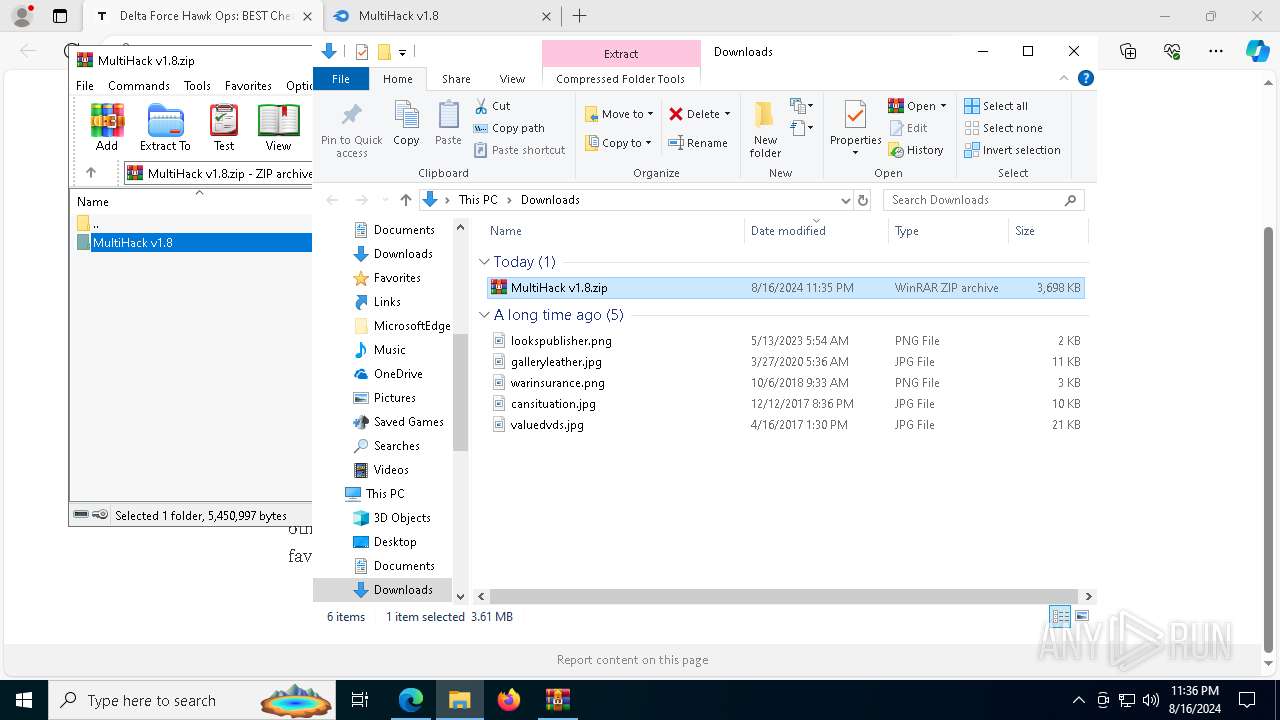Click the Rename button in Organize
The width and height of the screenshot is (1280, 720).
click(x=698, y=143)
